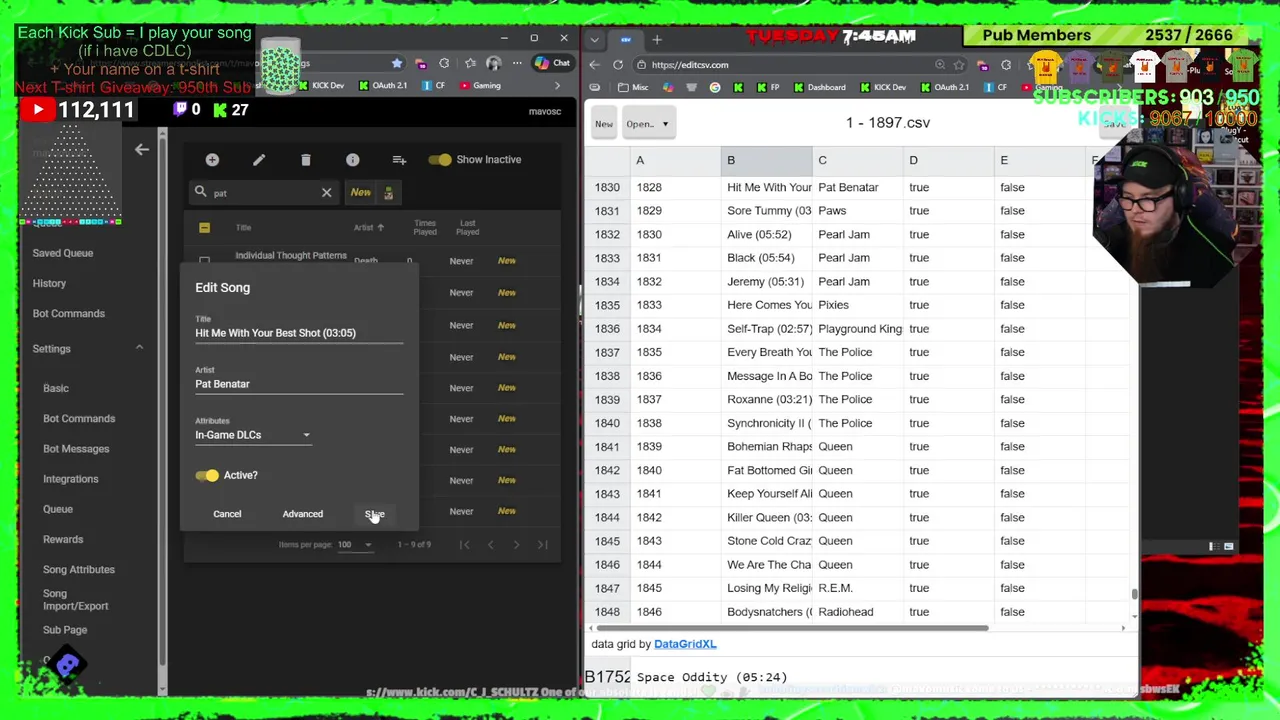This screenshot has height=720, width=1280.
Task: Click the select-all checkbox in the table header
Action: tap(204, 228)
